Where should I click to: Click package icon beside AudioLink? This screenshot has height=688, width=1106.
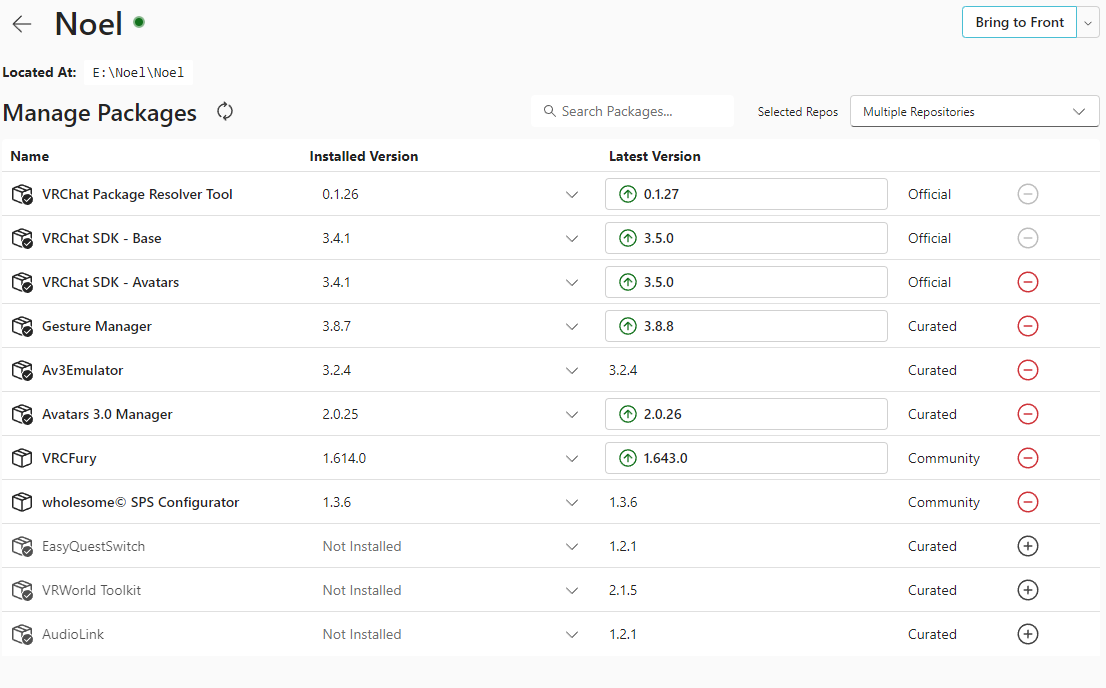(x=23, y=634)
